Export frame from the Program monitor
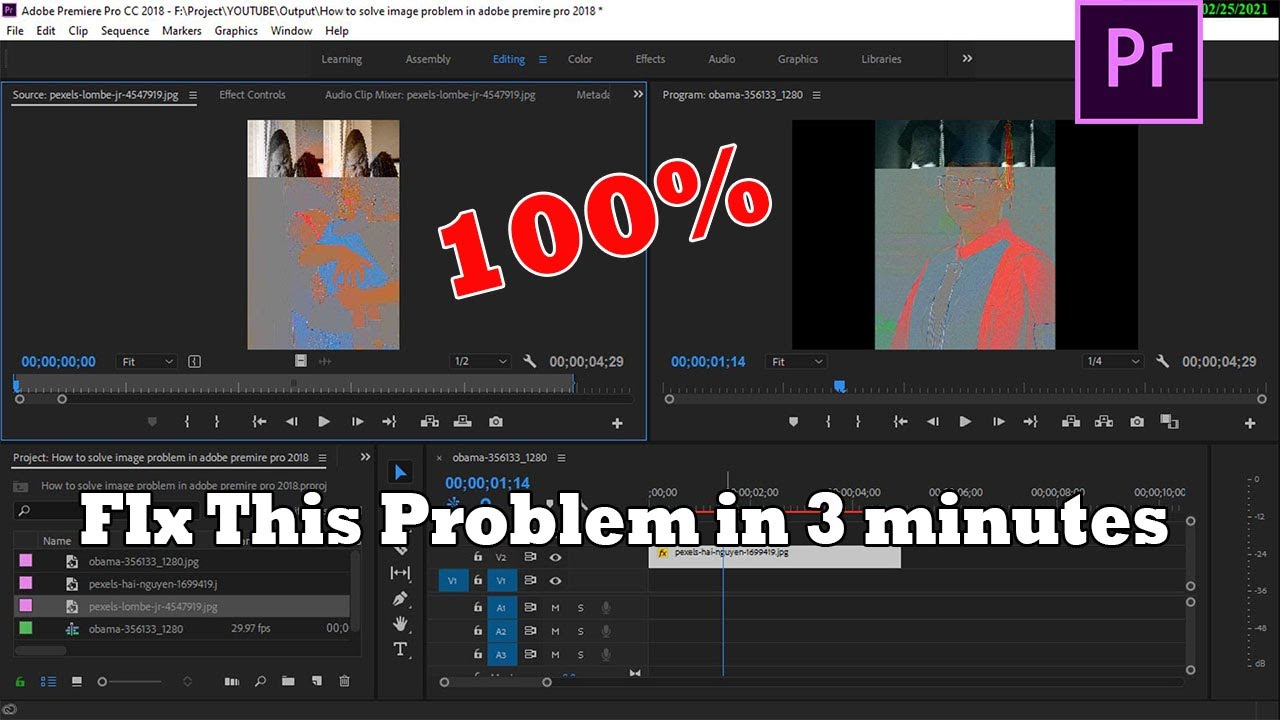The image size is (1280, 720). [1137, 422]
